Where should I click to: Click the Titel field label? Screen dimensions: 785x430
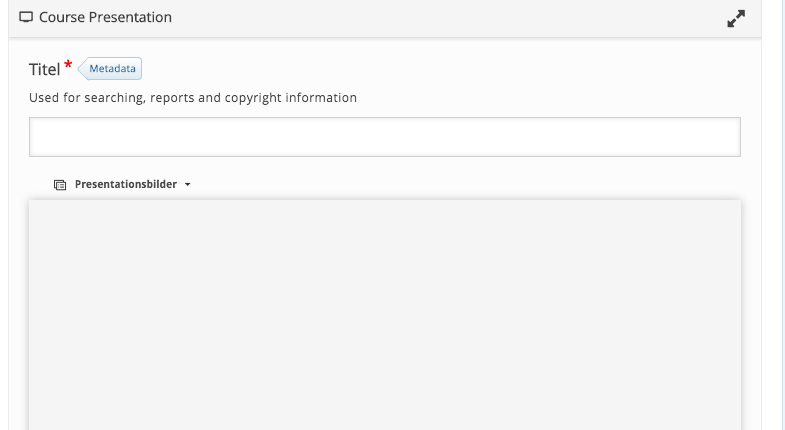click(x=45, y=70)
